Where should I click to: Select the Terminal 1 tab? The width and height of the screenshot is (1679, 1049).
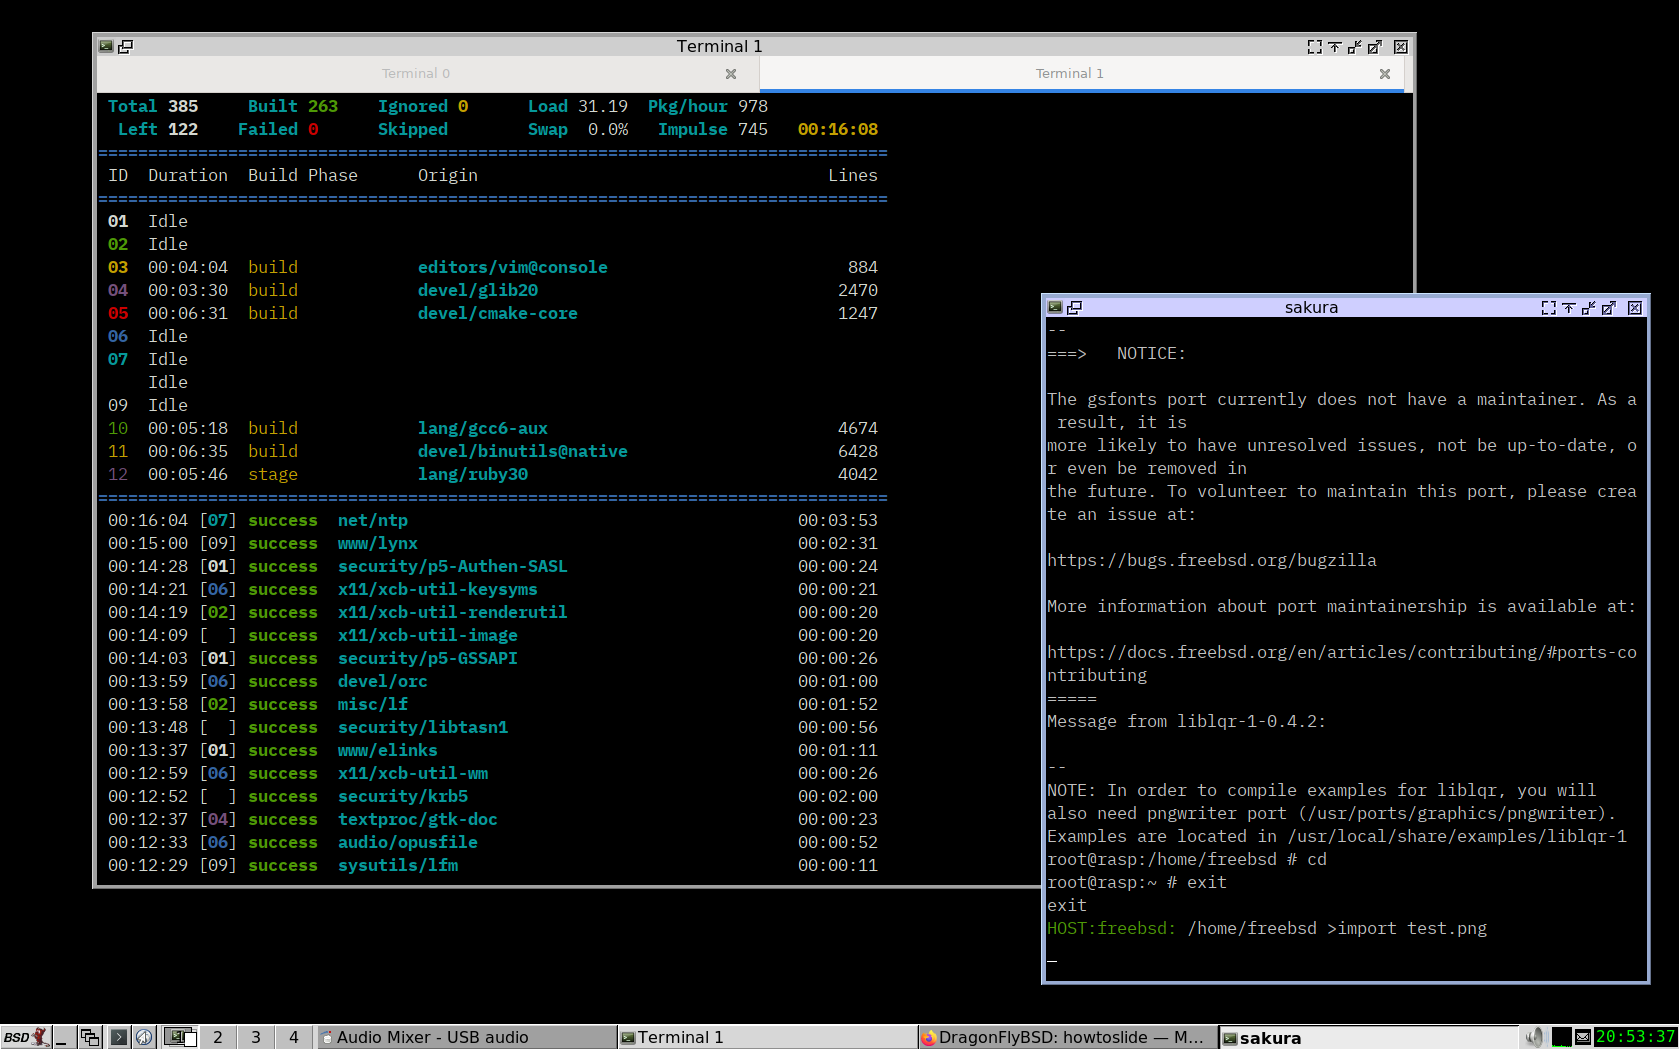point(1070,73)
